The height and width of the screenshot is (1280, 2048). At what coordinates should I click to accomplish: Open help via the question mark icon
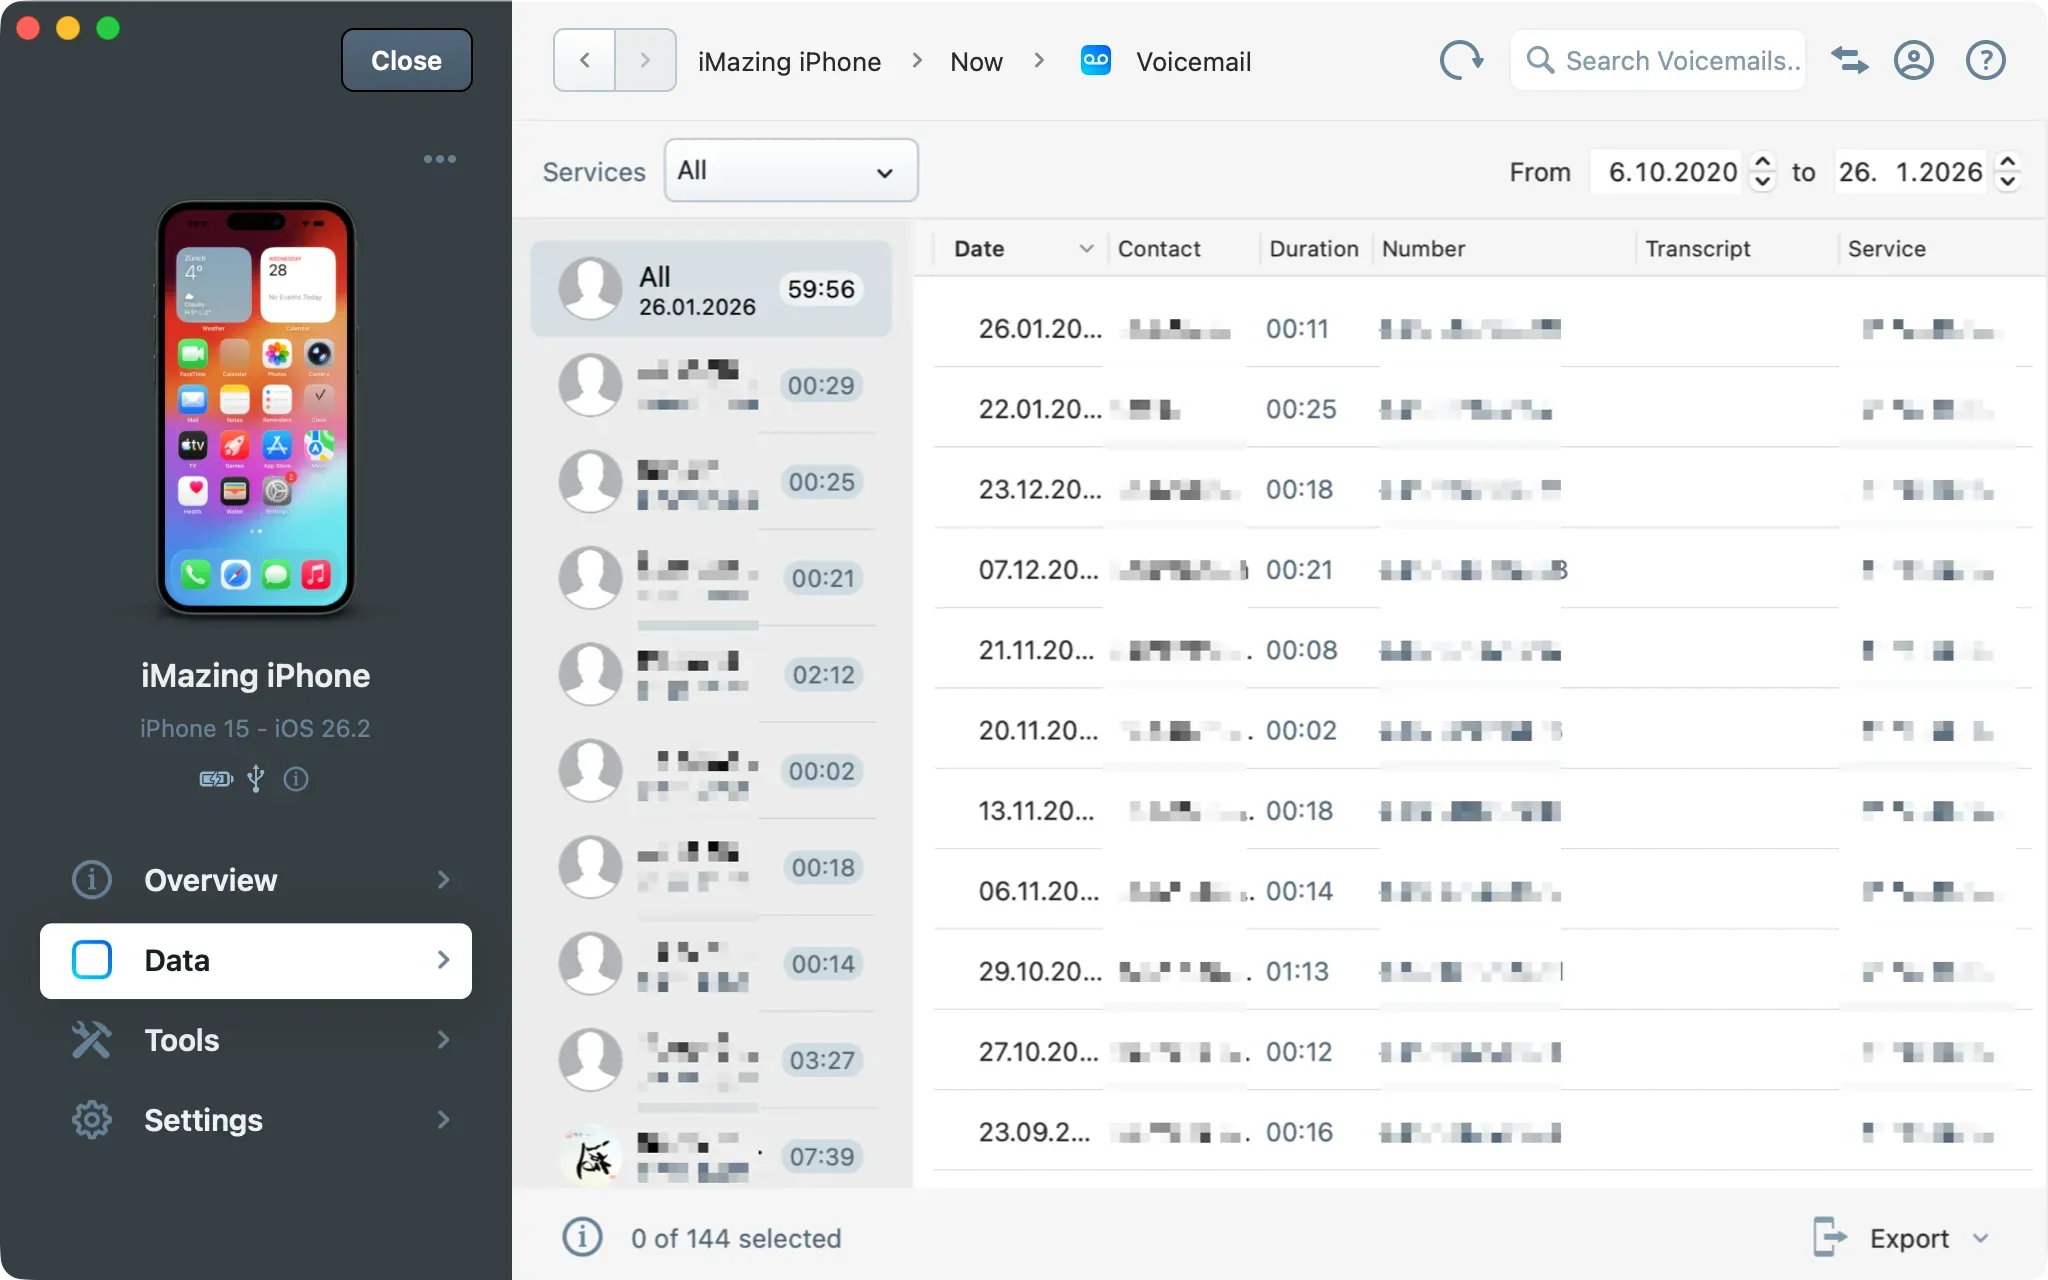tap(1984, 61)
